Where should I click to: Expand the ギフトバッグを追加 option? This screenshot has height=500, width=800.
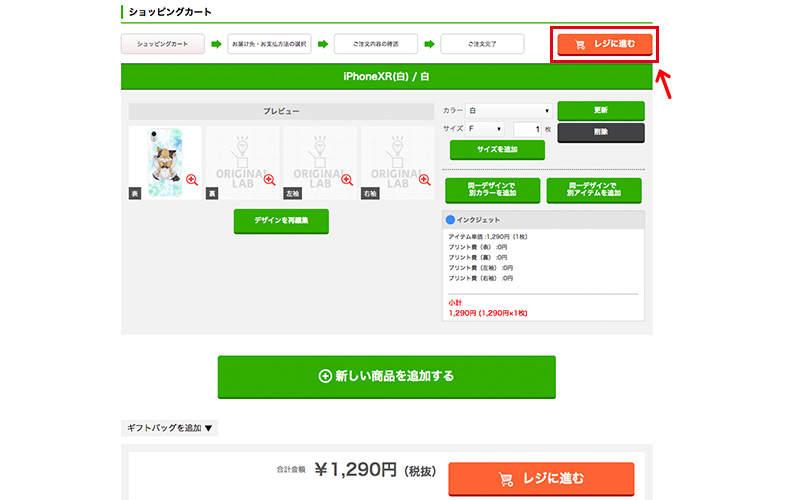(x=169, y=428)
